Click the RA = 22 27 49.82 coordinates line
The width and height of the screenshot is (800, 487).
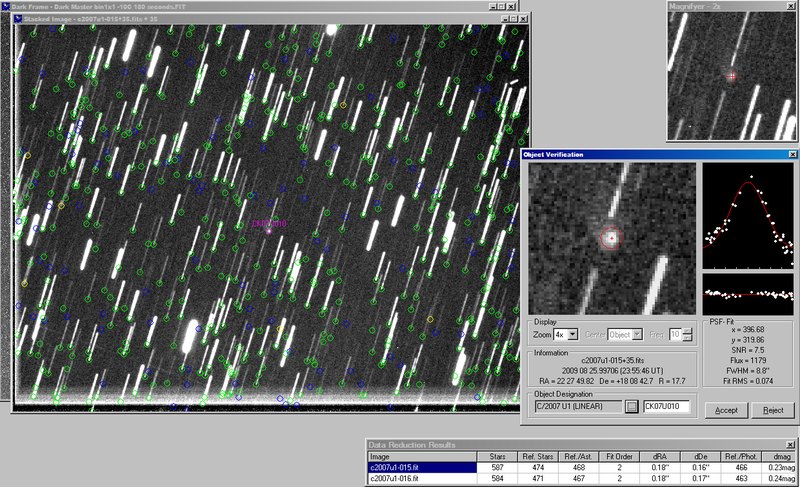pos(613,381)
